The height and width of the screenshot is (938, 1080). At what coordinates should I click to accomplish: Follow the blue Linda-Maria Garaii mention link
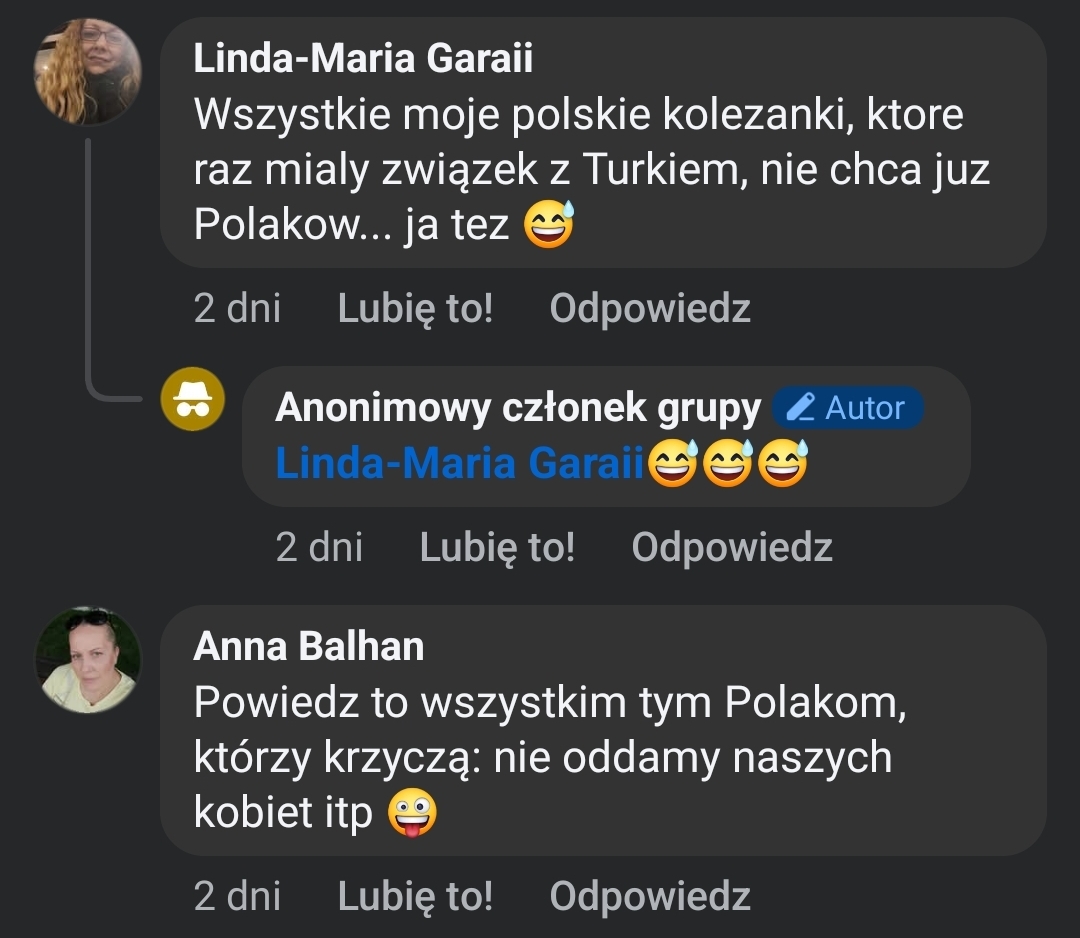pos(460,465)
